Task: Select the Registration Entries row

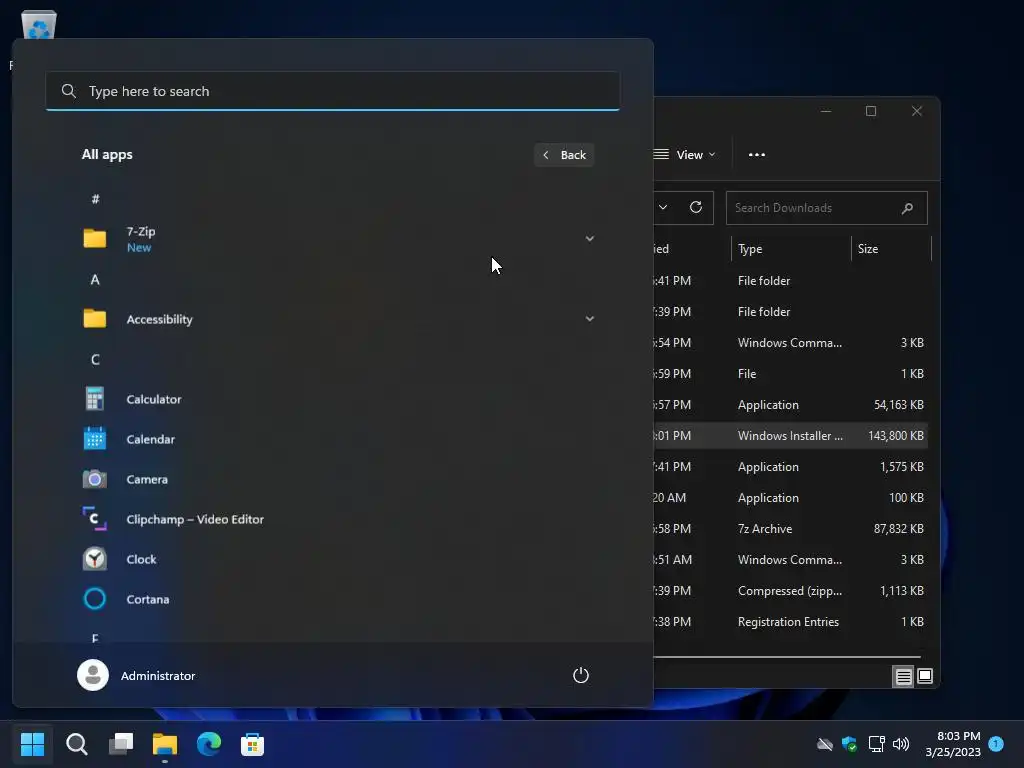Action: [x=790, y=622]
